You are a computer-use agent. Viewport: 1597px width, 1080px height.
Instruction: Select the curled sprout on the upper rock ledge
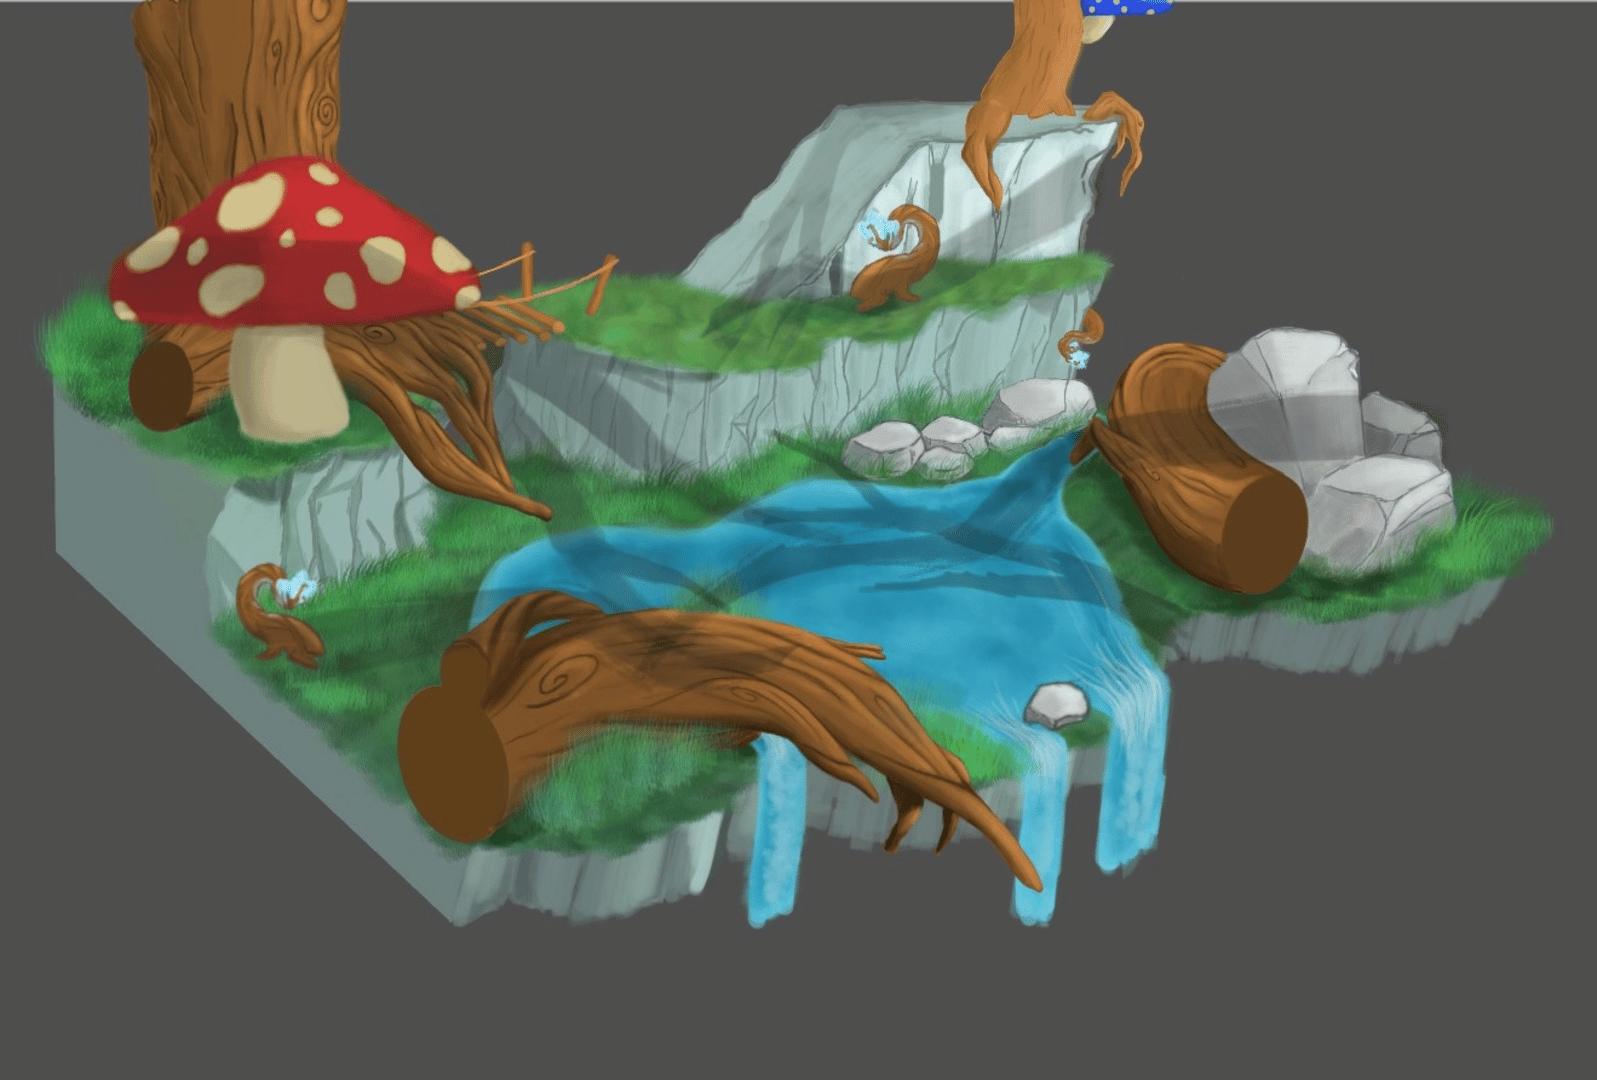895,260
